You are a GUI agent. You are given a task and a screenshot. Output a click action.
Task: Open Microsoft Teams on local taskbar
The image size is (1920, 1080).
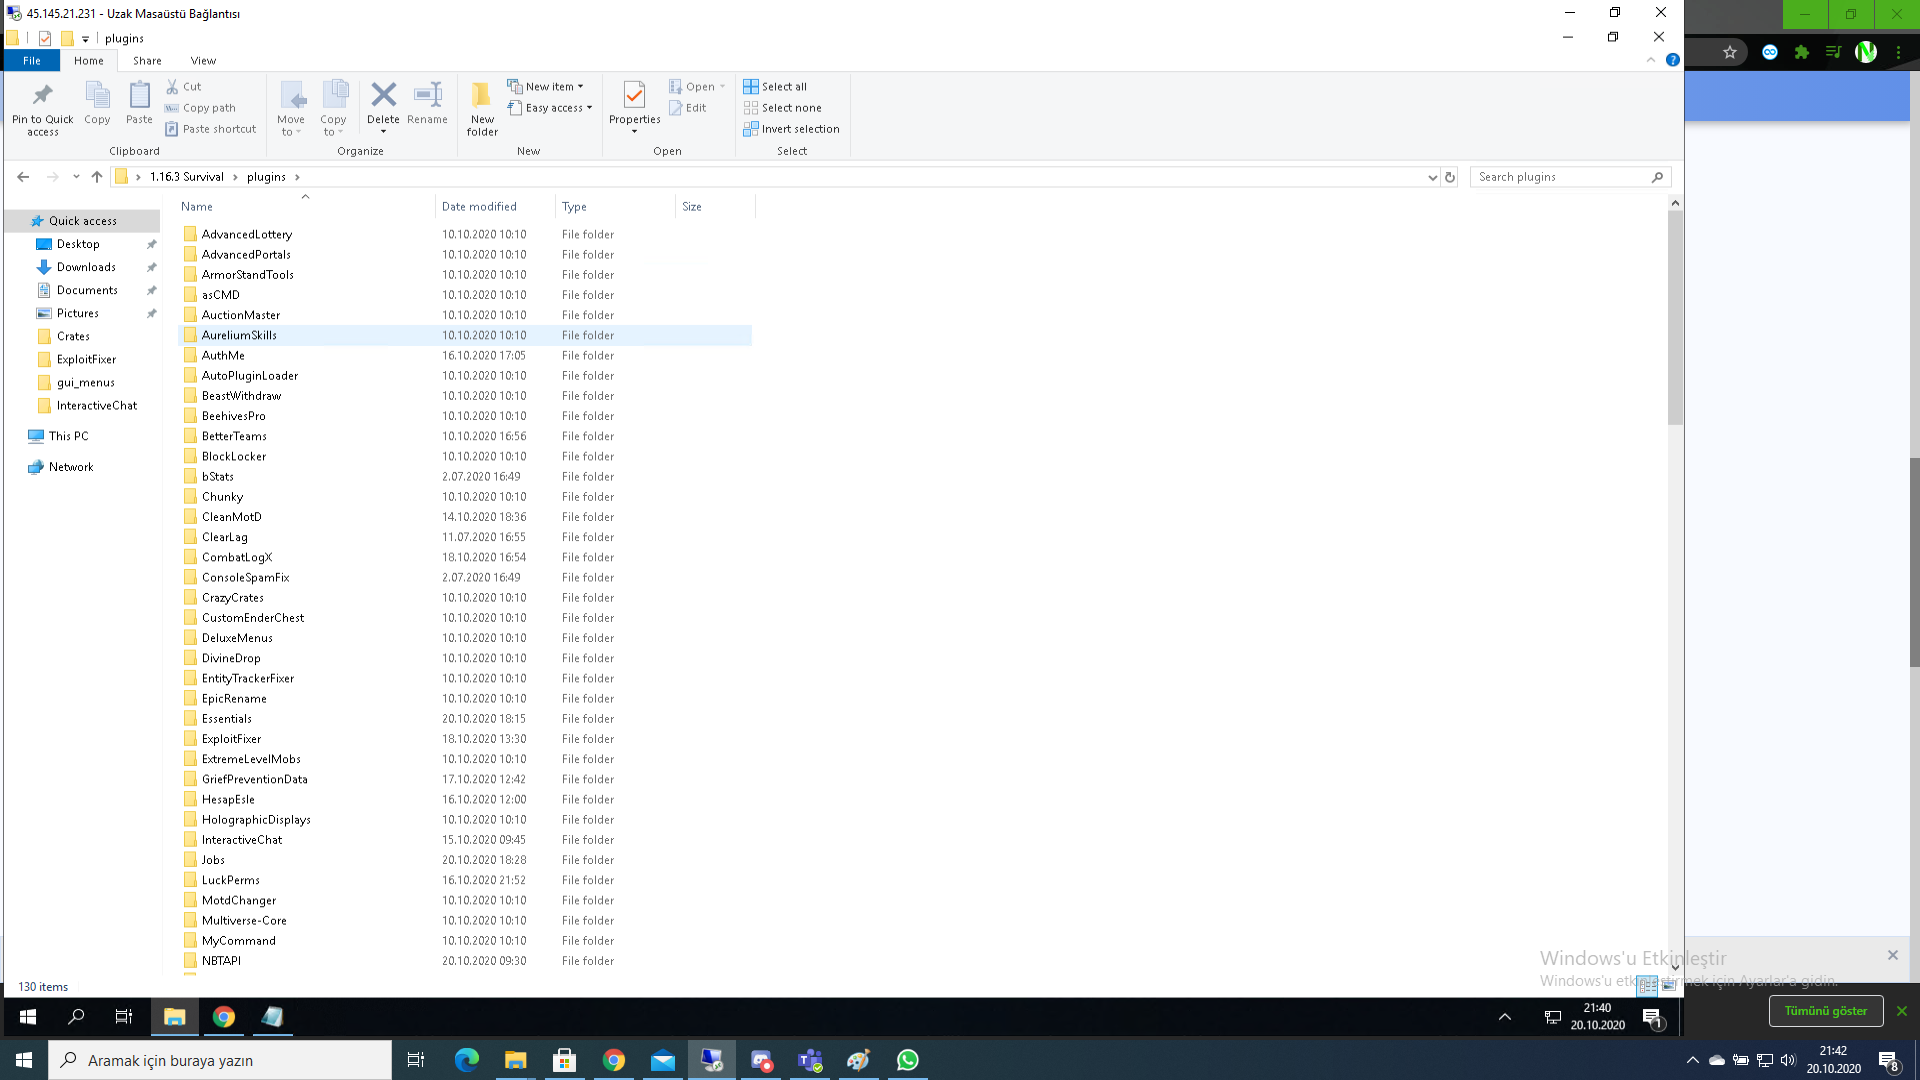(810, 1060)
